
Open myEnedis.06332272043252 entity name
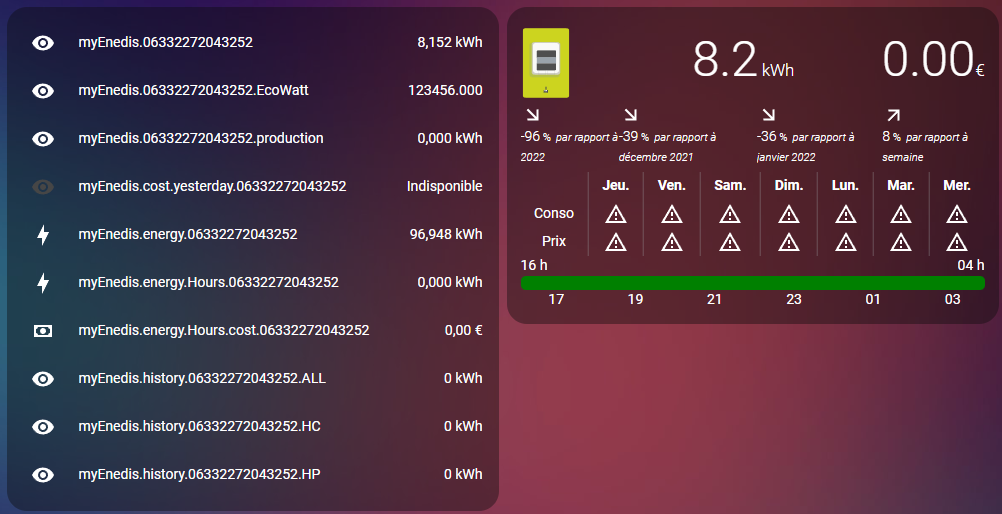pos(166,42)
